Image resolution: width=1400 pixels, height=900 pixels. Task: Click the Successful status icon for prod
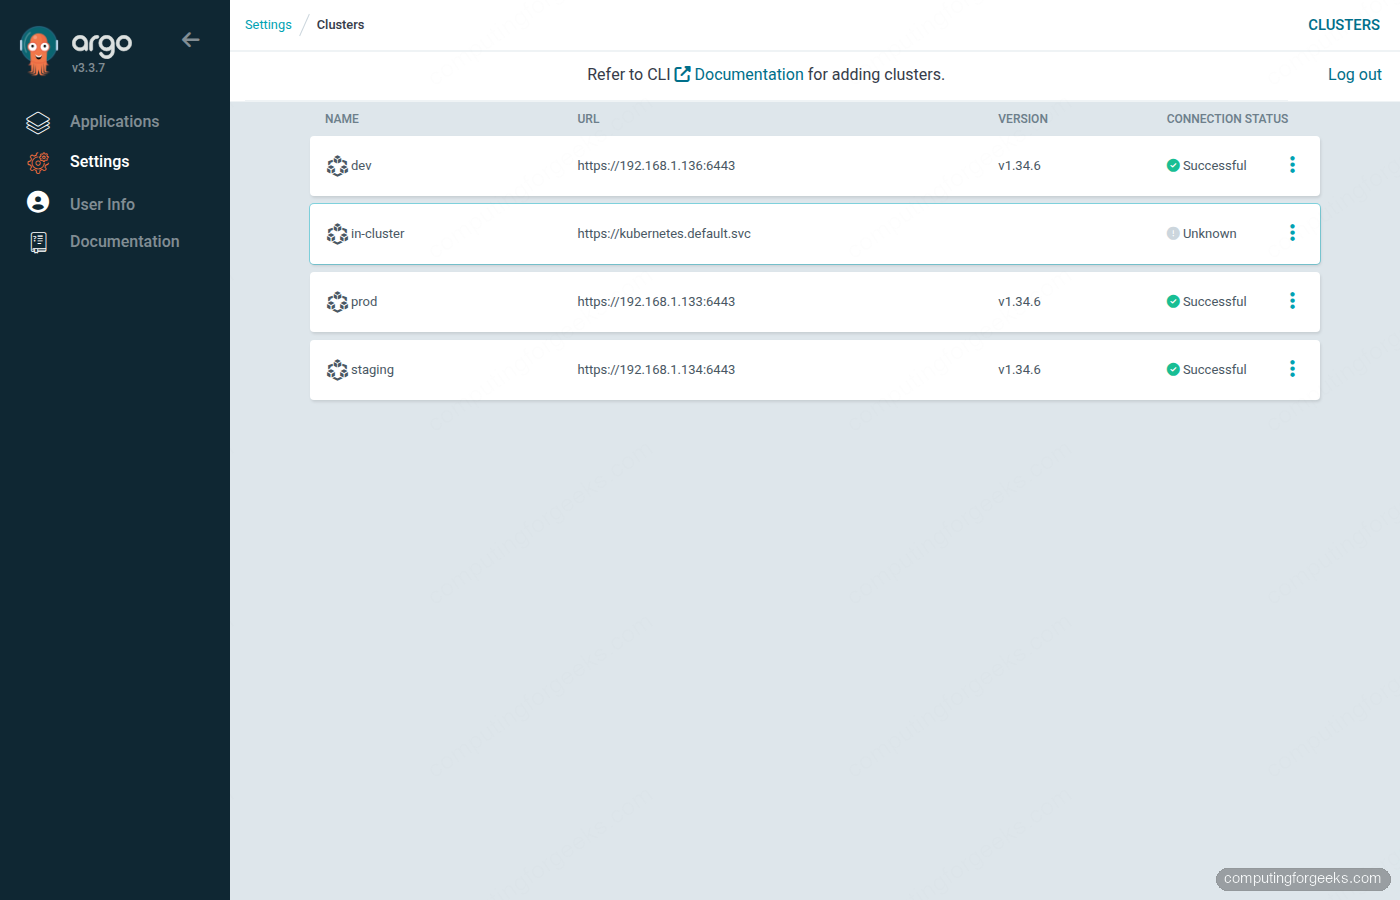coord(1172,301)
